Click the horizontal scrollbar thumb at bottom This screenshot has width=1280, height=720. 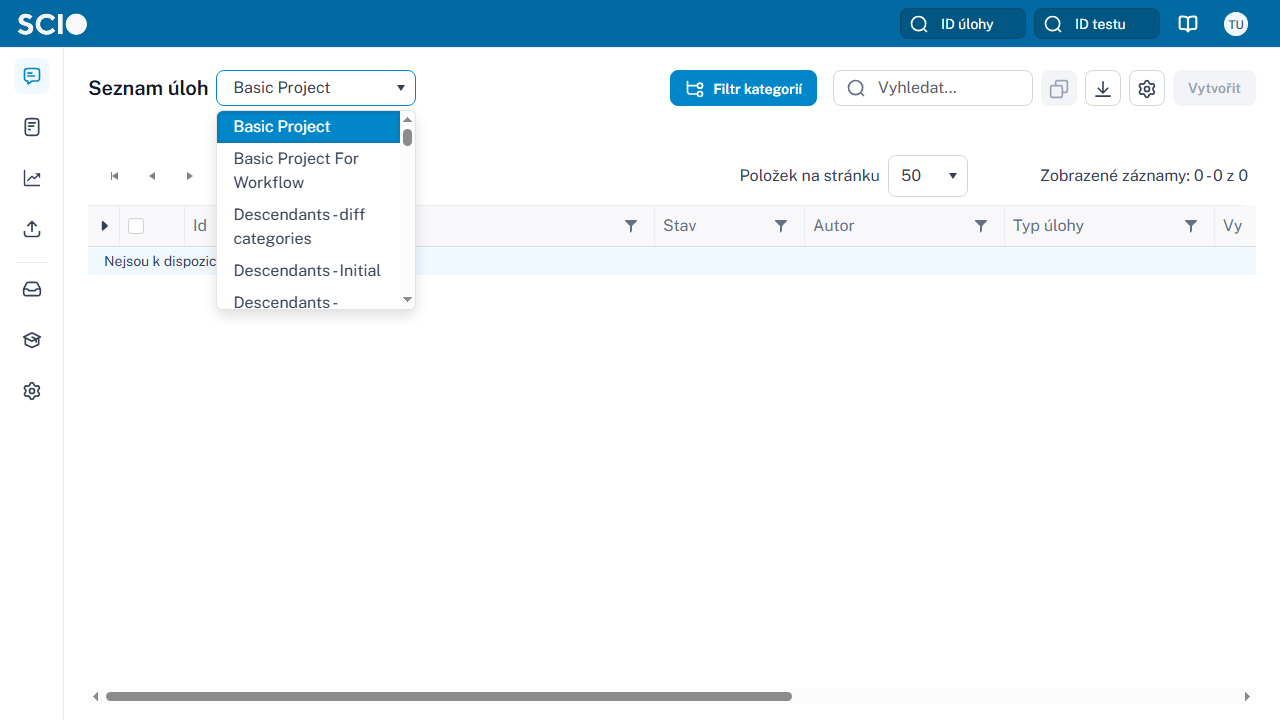pos(449,696)
